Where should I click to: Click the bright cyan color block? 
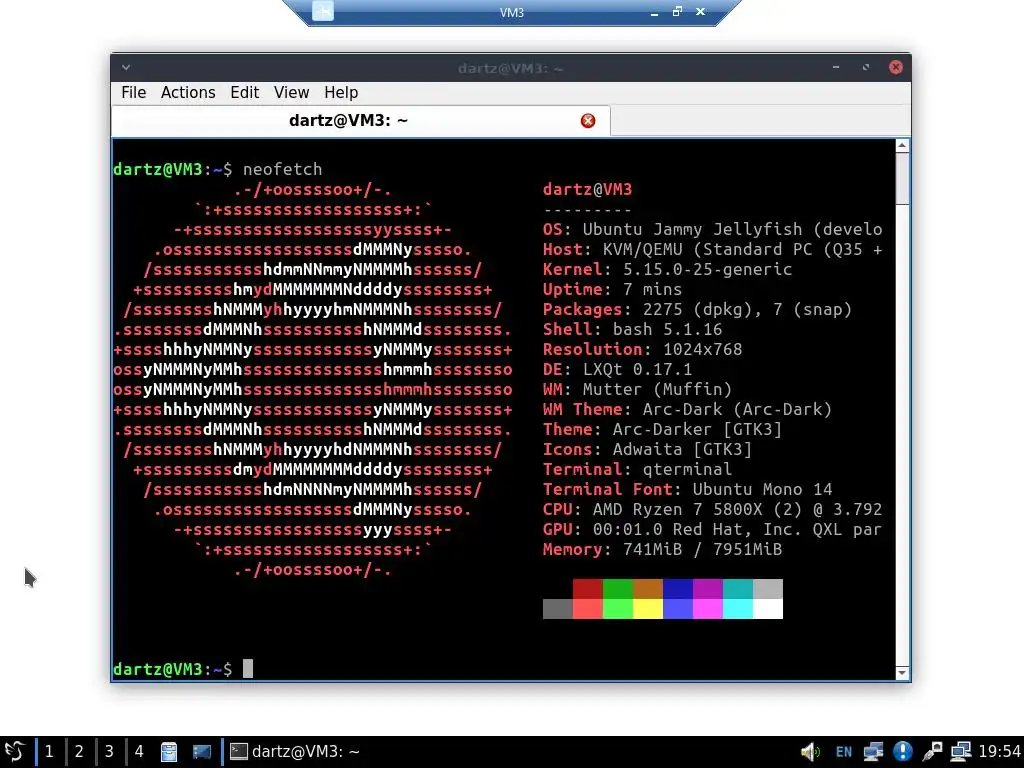pos(738,609)
